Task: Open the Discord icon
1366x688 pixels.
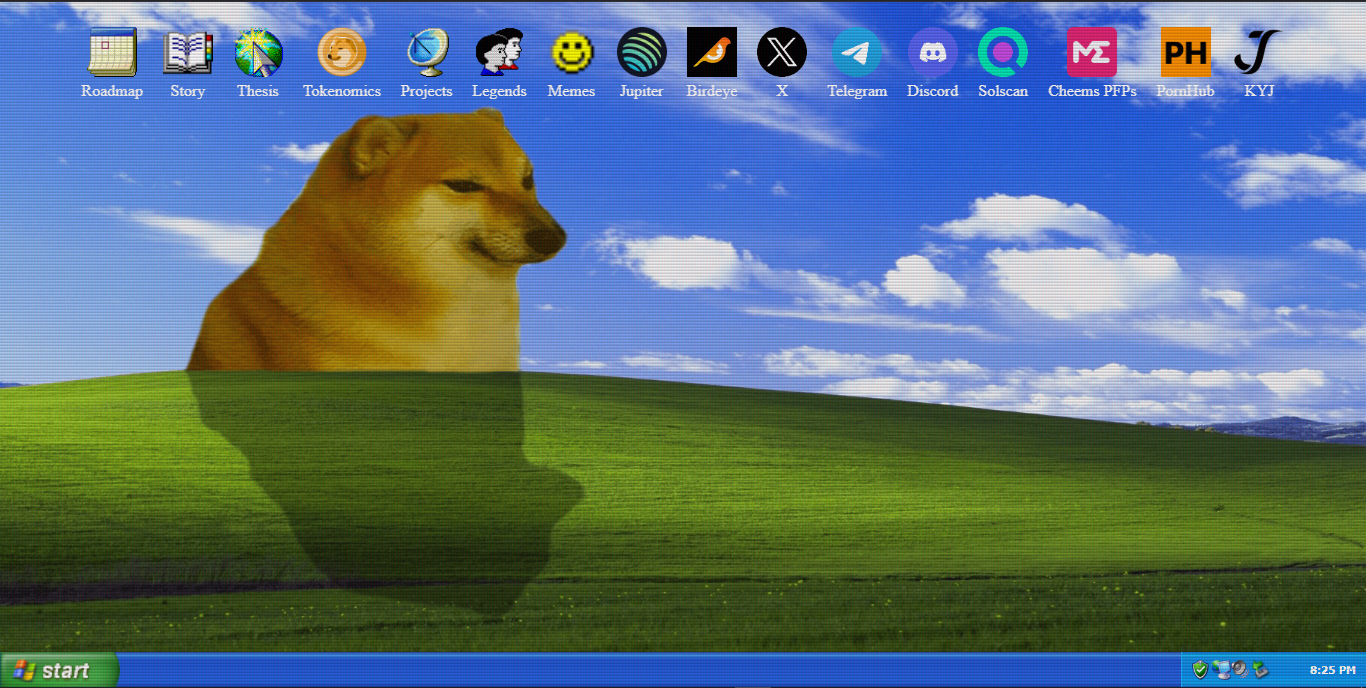Action: click(933, 53)
